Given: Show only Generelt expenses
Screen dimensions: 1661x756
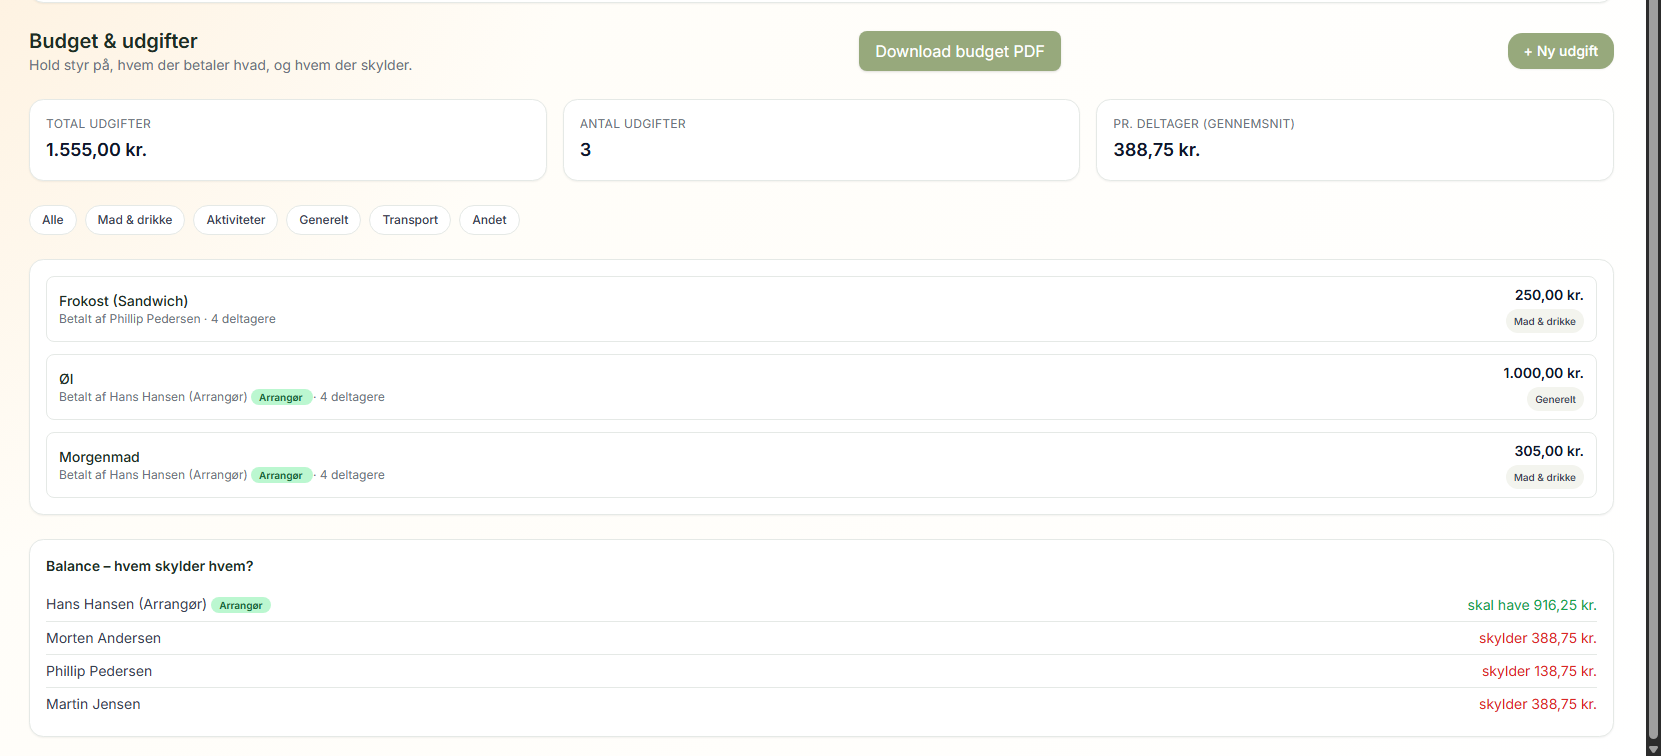Looking at the screenshot, I should point(323,220).
